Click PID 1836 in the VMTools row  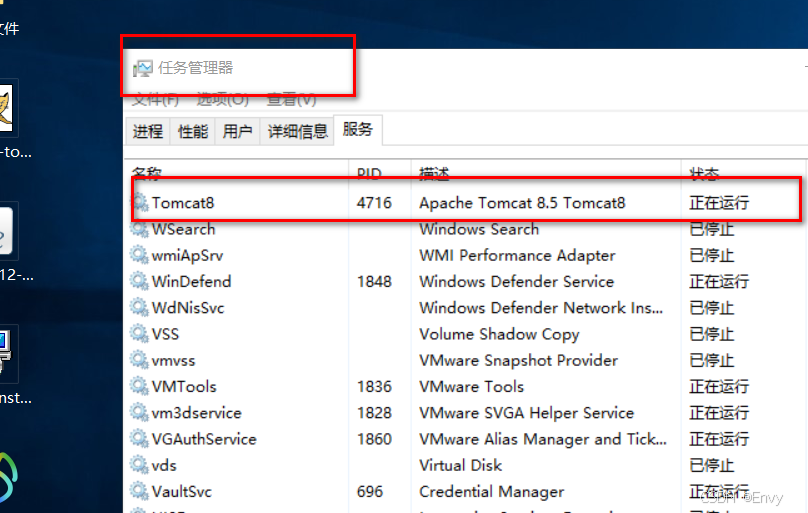[374, 387]
